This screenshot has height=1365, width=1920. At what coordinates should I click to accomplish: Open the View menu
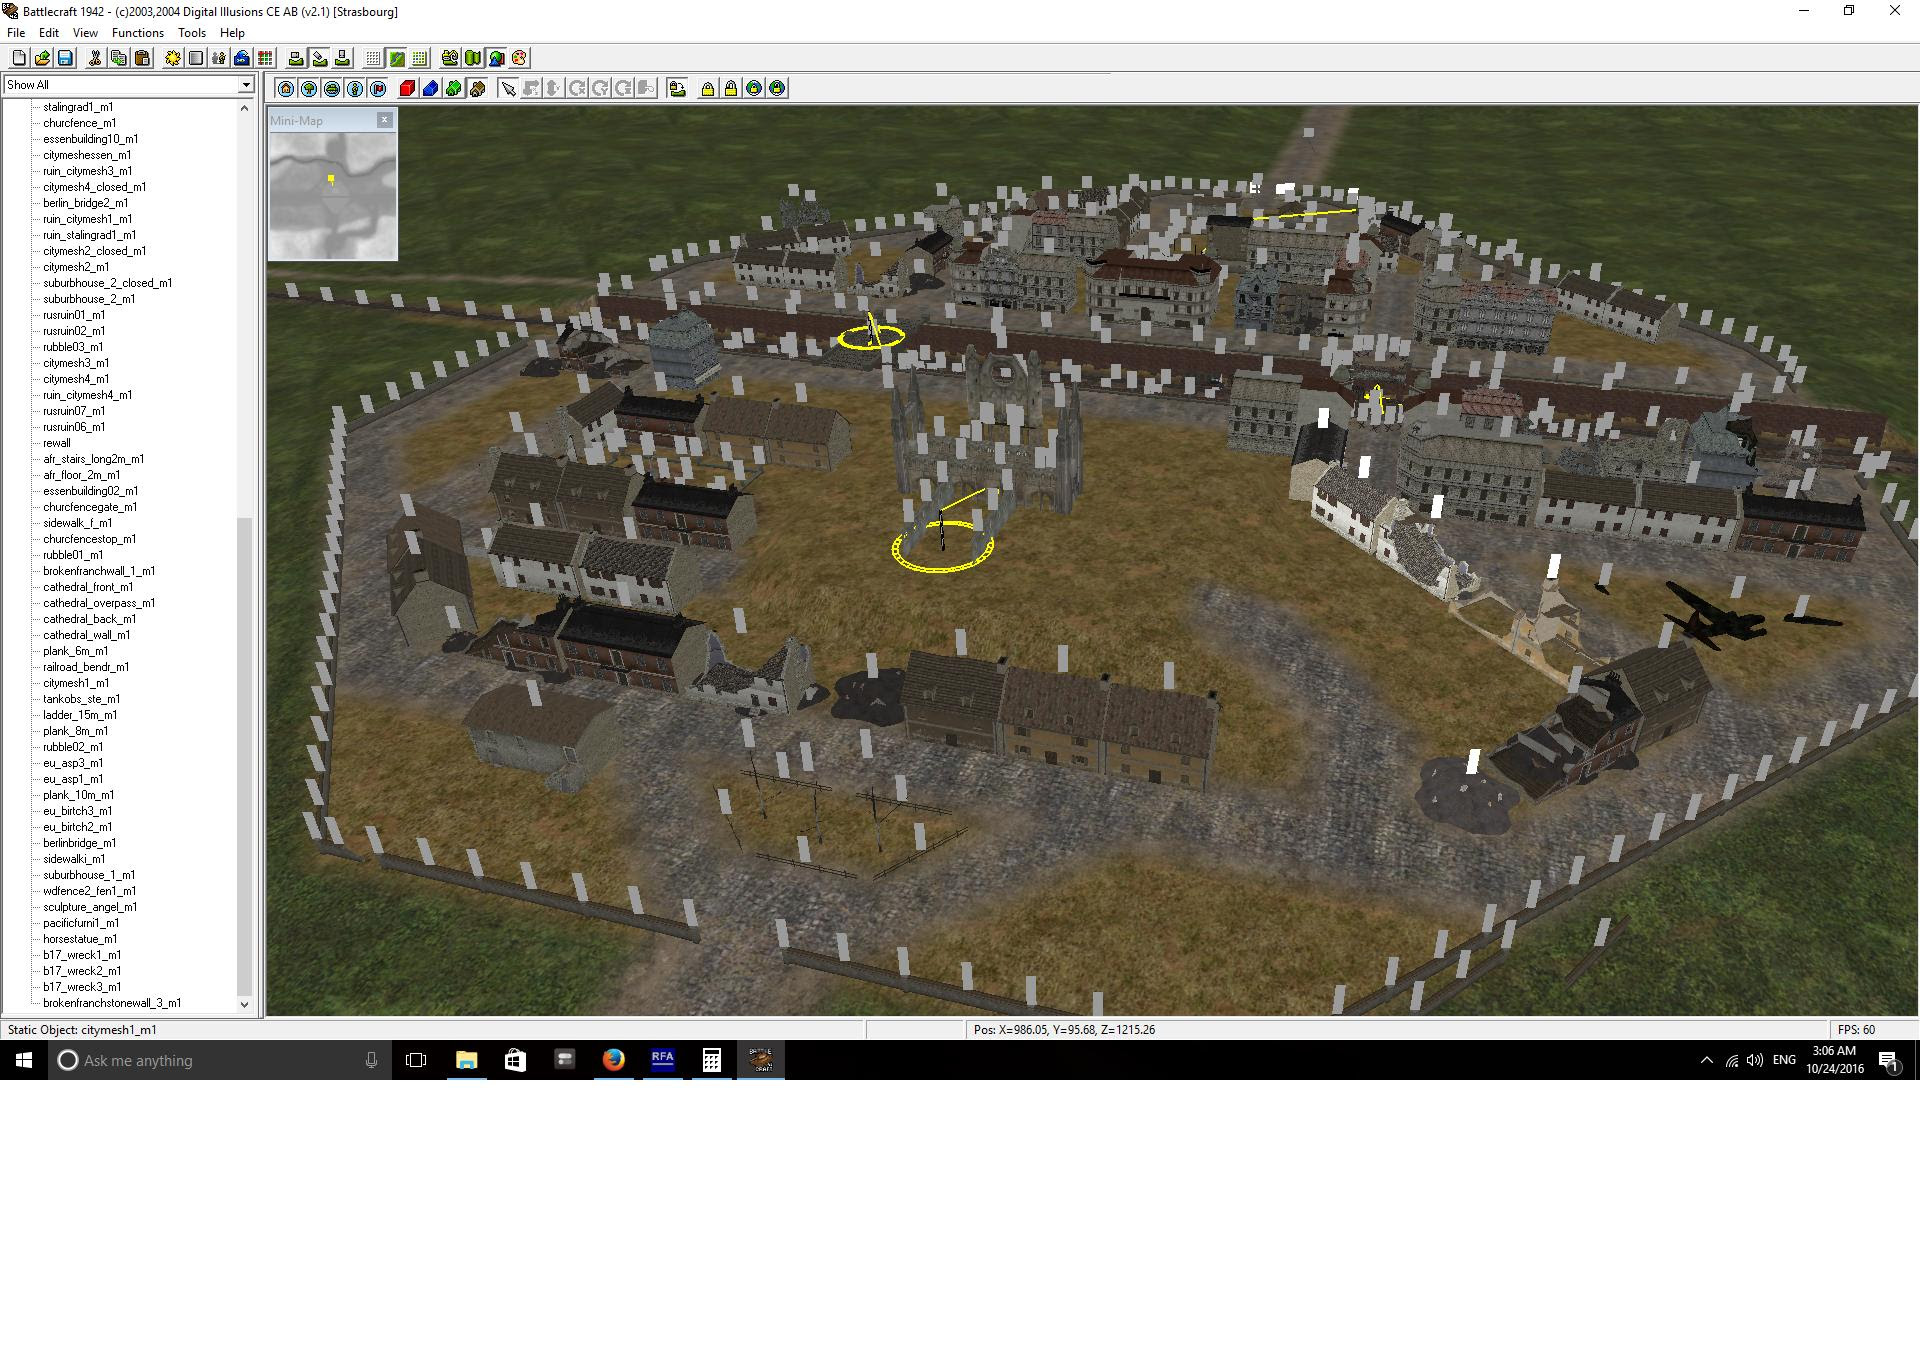[x=85, y=33]
